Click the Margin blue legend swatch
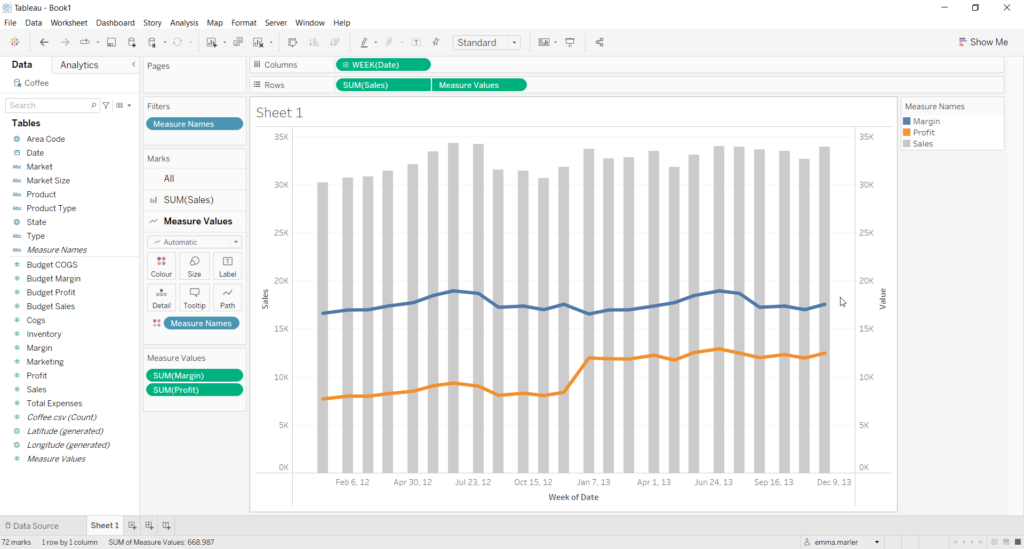1024x549 pixels. [906, 121]
